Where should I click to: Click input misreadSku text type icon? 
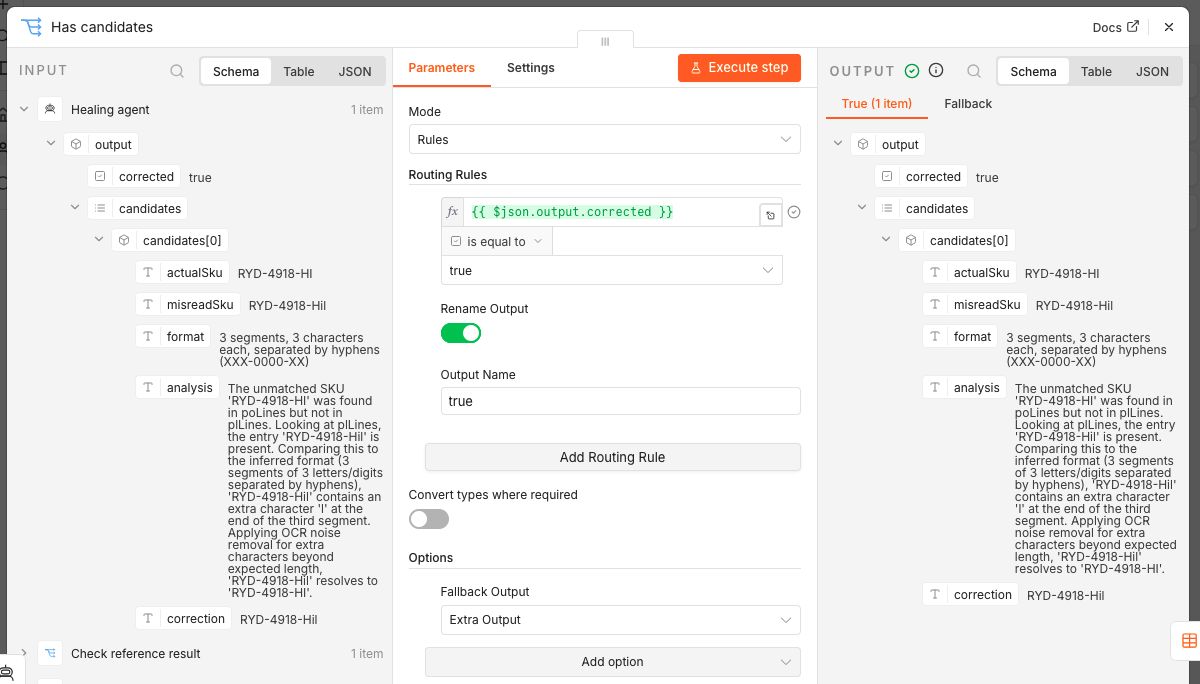[x=149, y=304]
